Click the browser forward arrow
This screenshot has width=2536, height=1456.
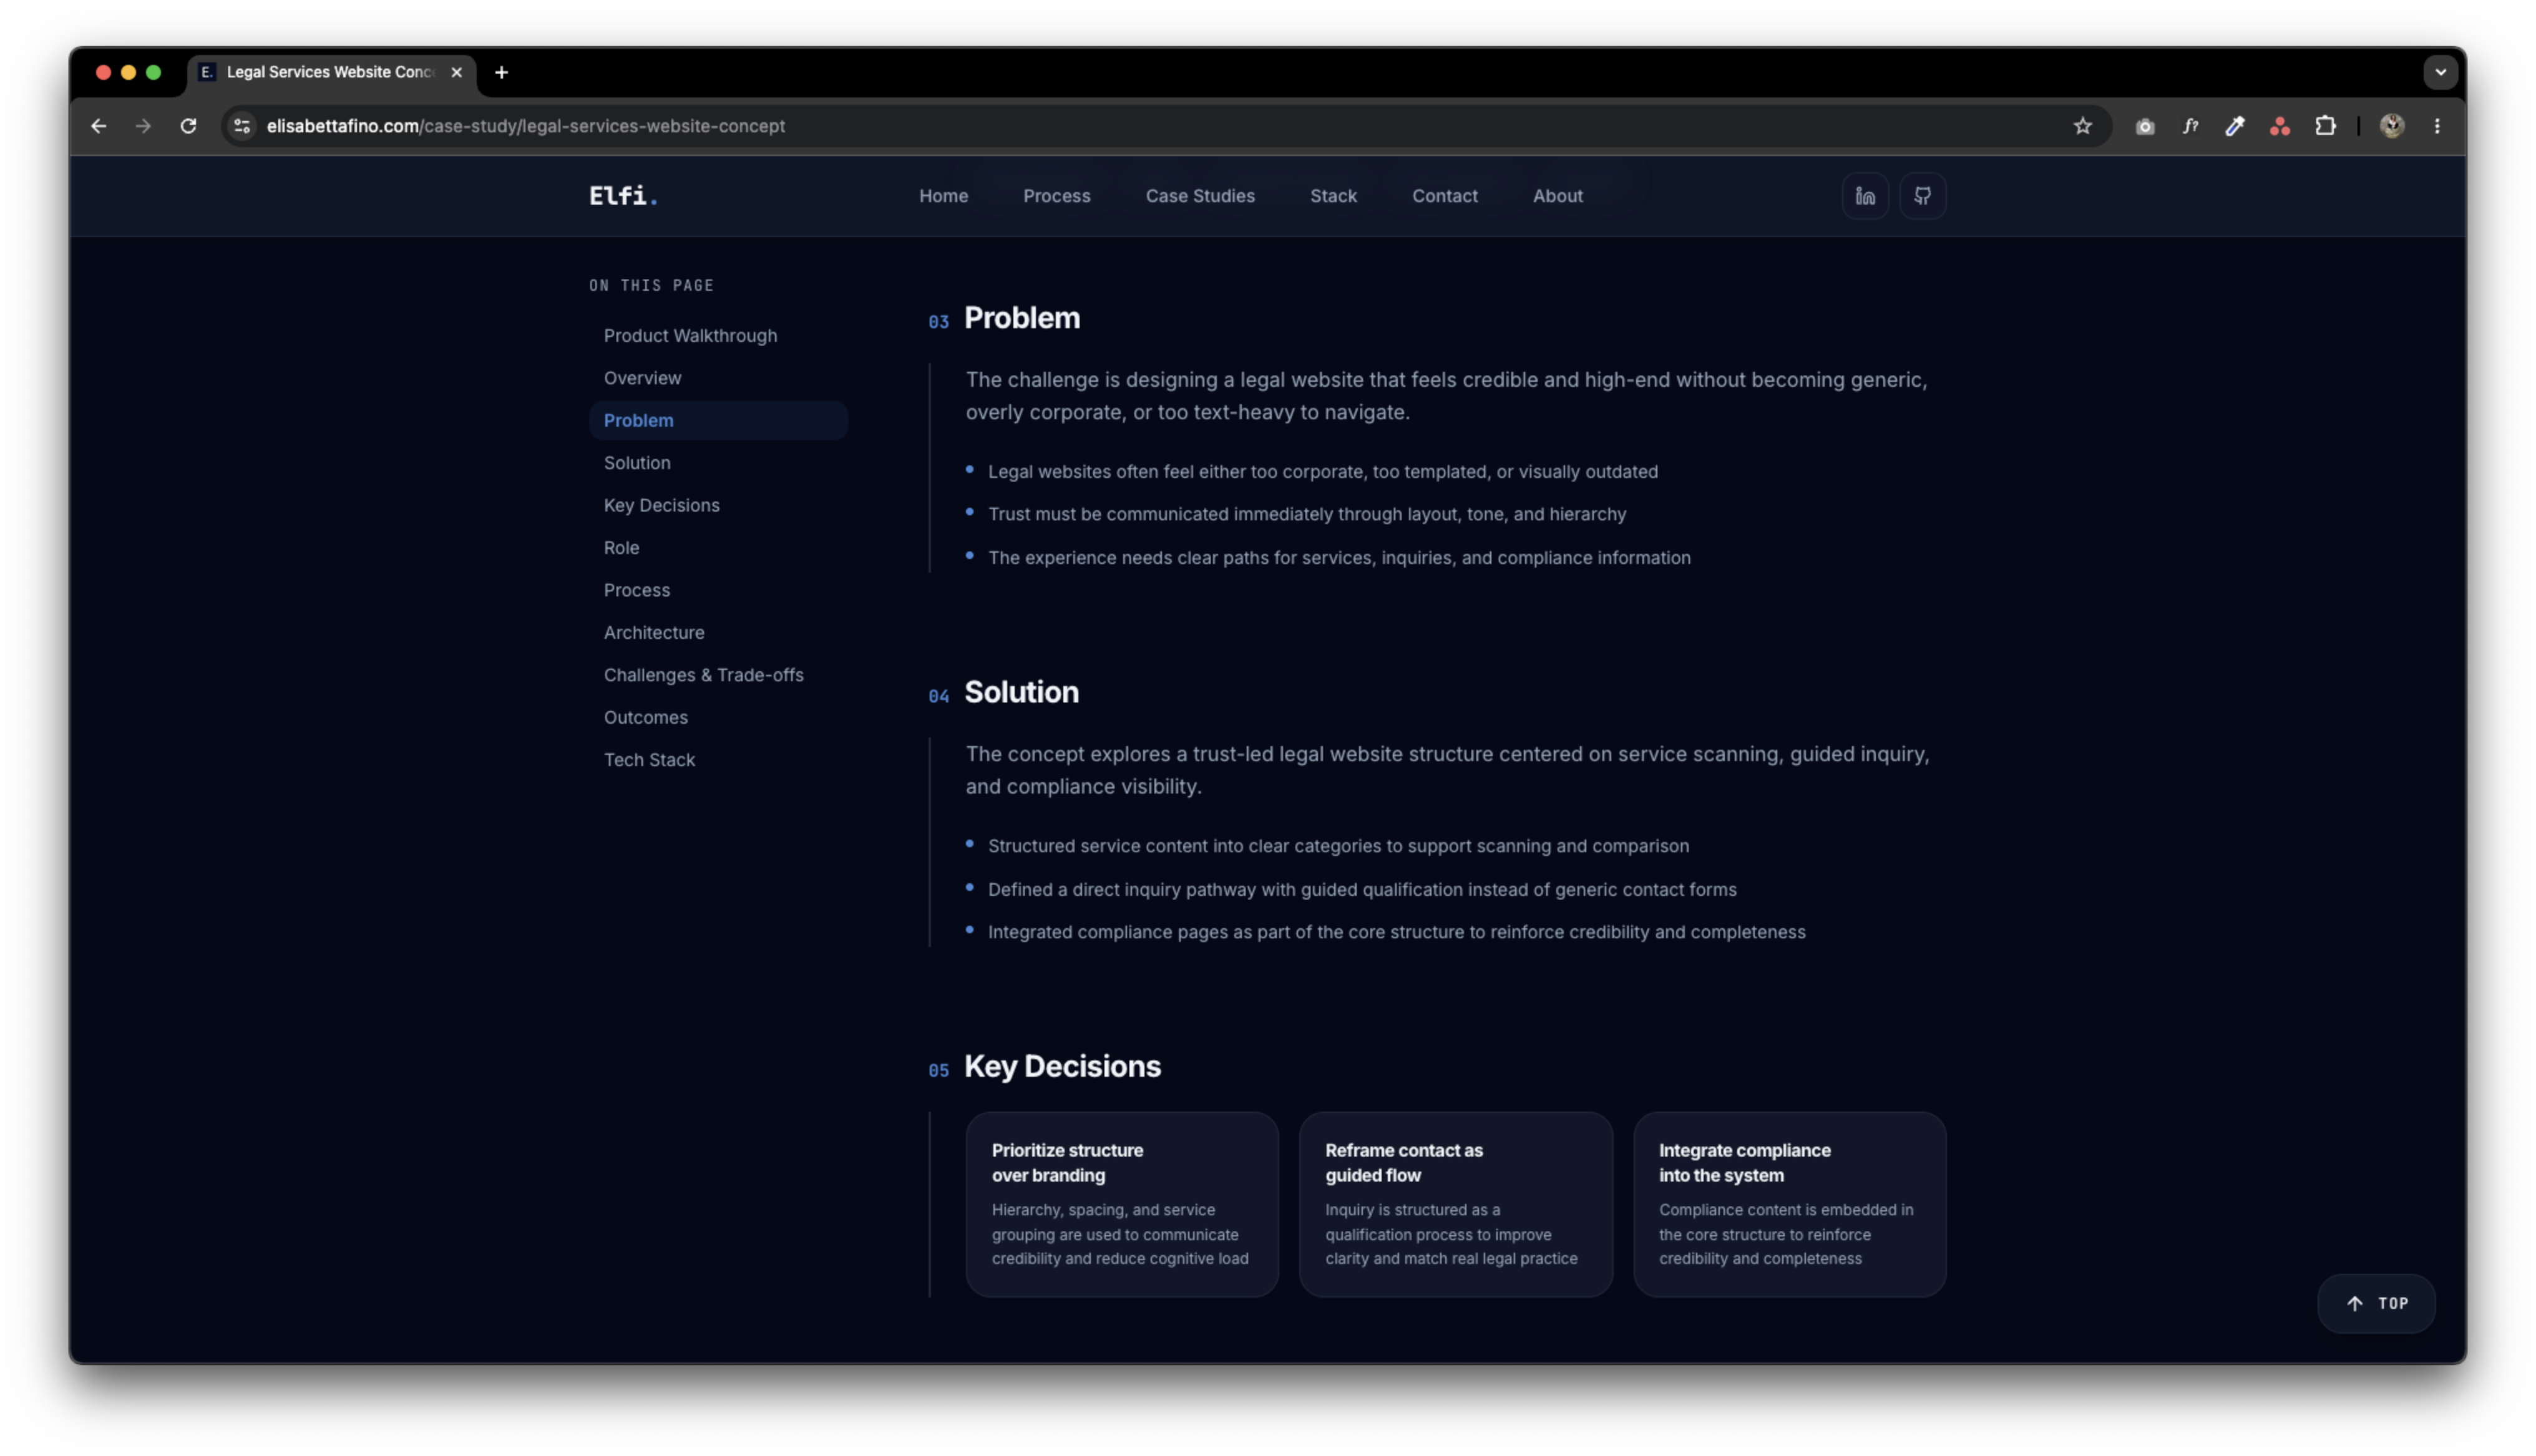tap(143, 126)
